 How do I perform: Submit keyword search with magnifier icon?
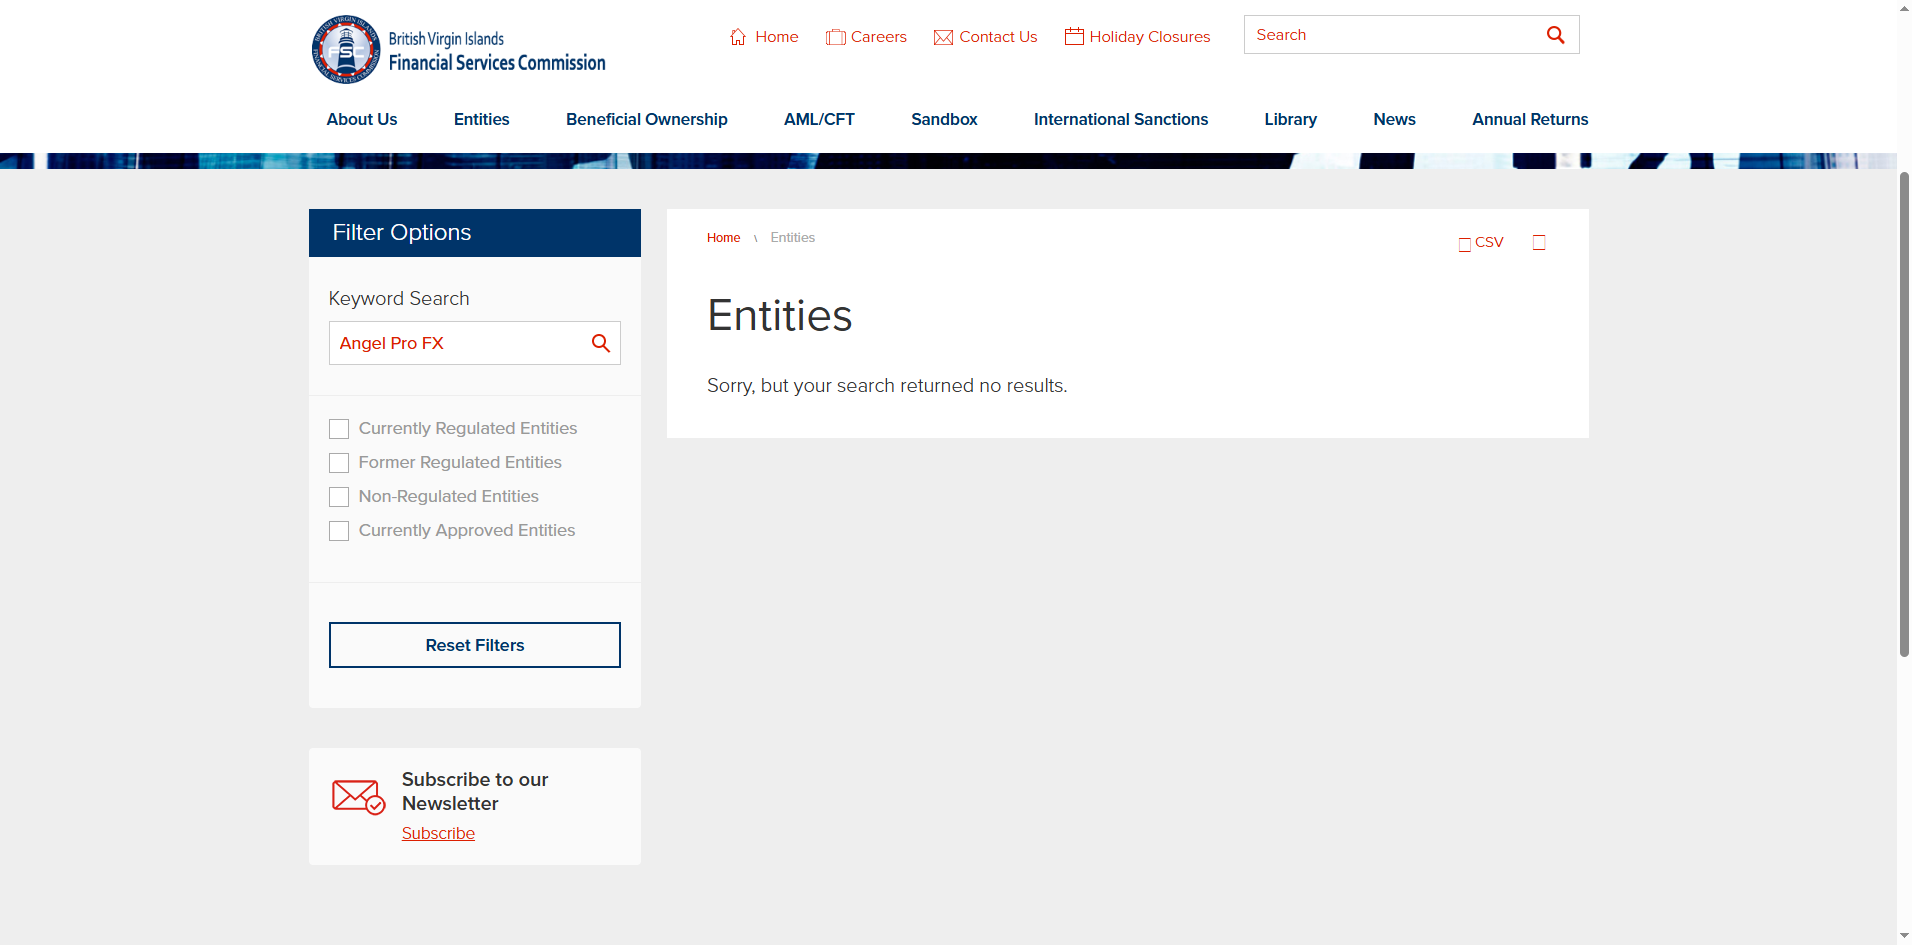600,343
